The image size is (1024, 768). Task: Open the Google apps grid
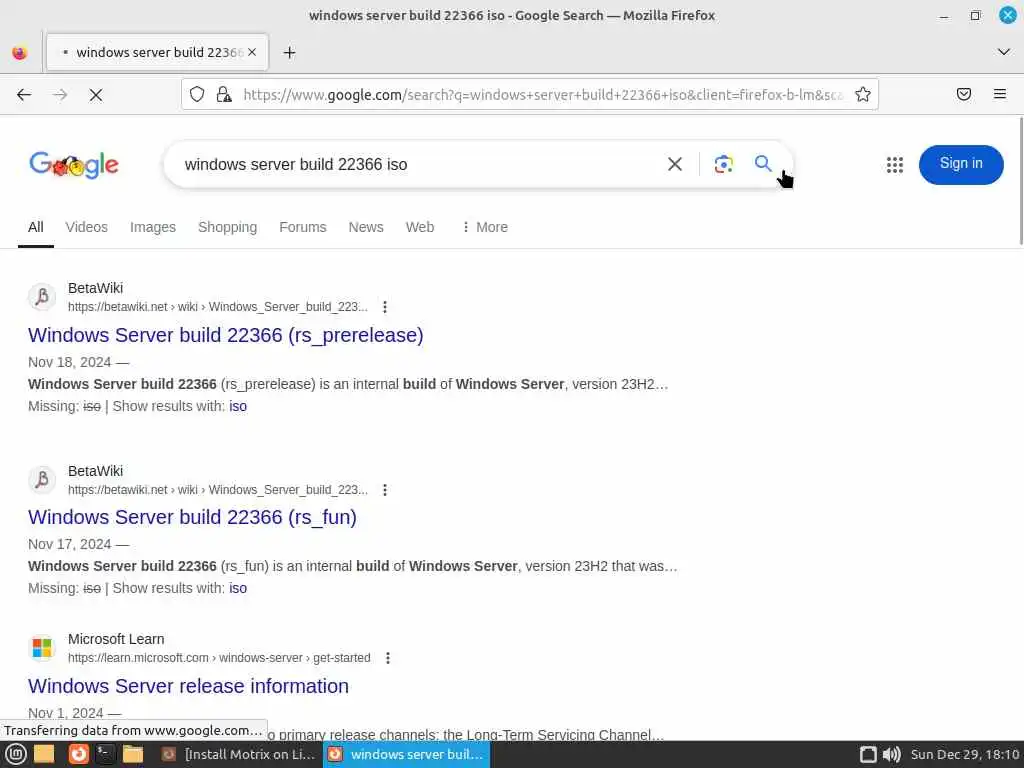click(895, 165)
